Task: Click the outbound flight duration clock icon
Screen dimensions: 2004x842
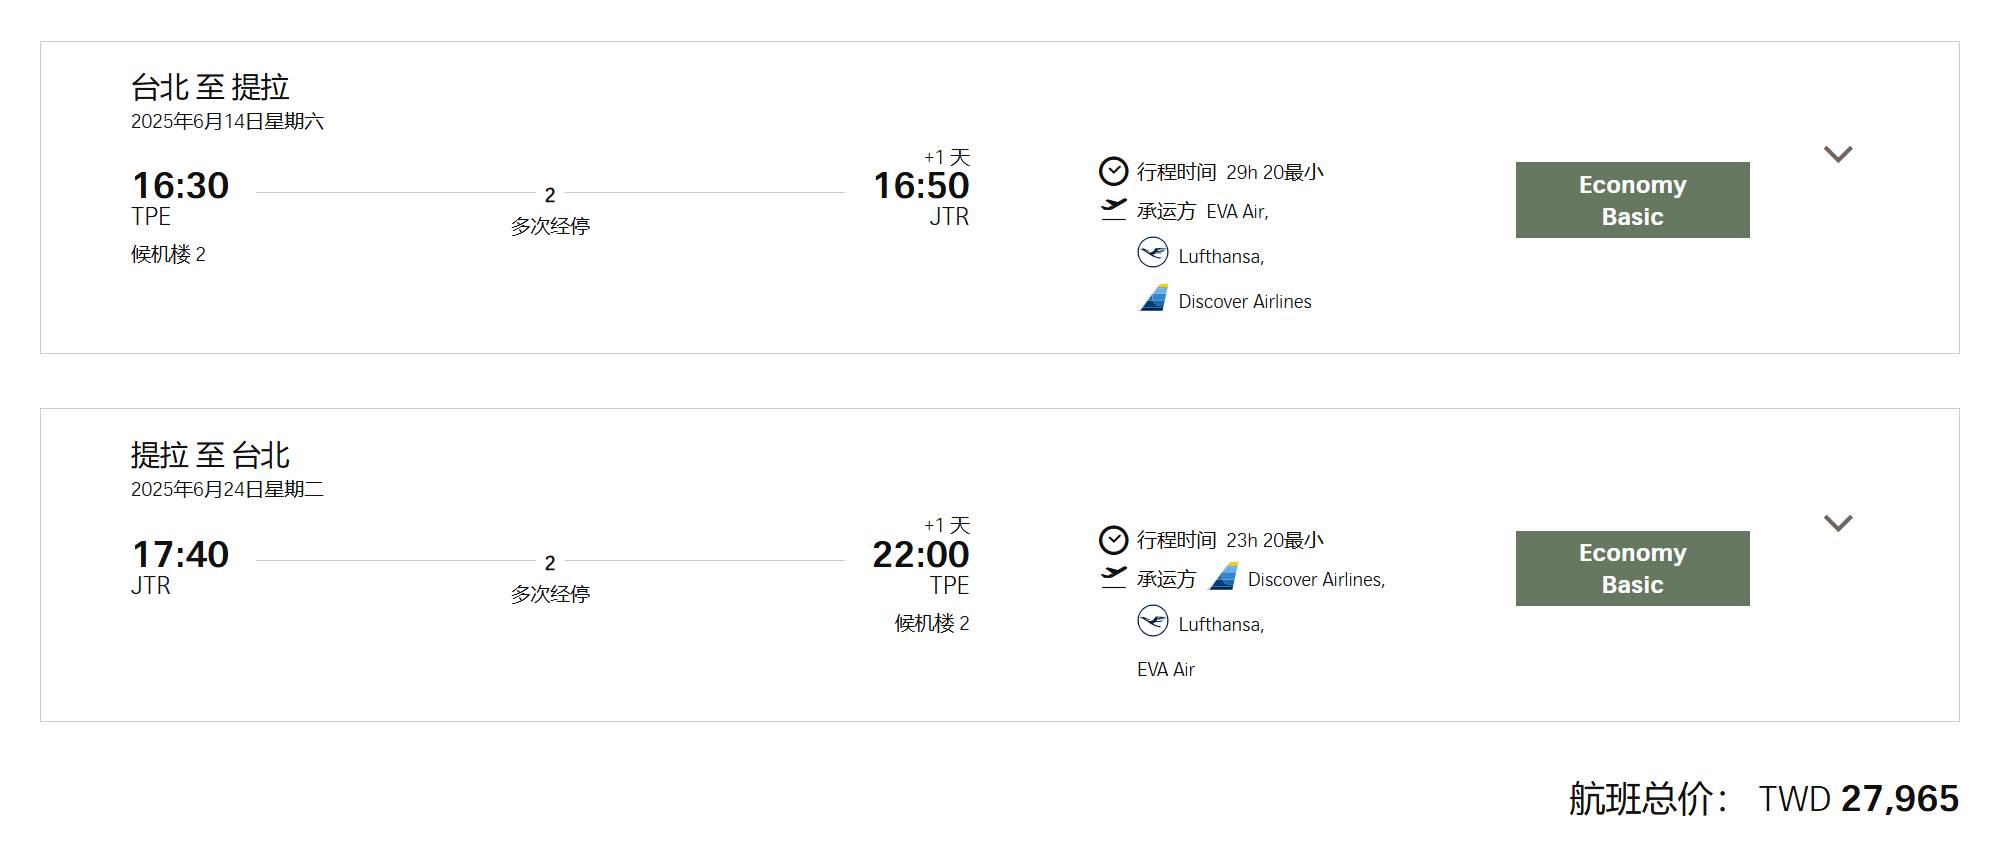Action: pyautogui.click(x=1113, y=172)
